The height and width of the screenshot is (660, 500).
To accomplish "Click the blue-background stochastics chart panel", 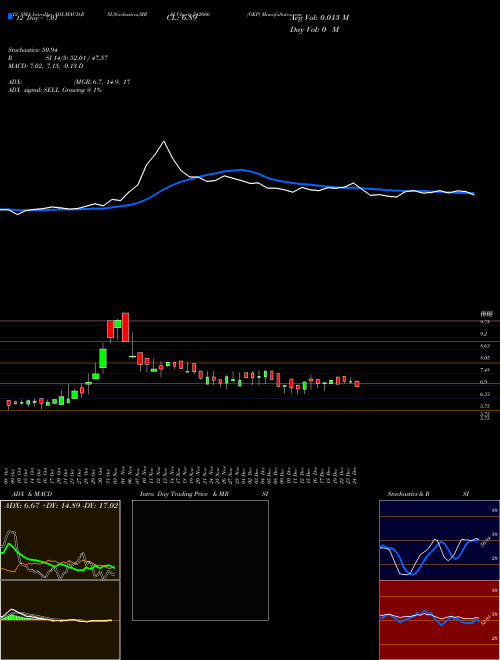I will tap(439, 540).
